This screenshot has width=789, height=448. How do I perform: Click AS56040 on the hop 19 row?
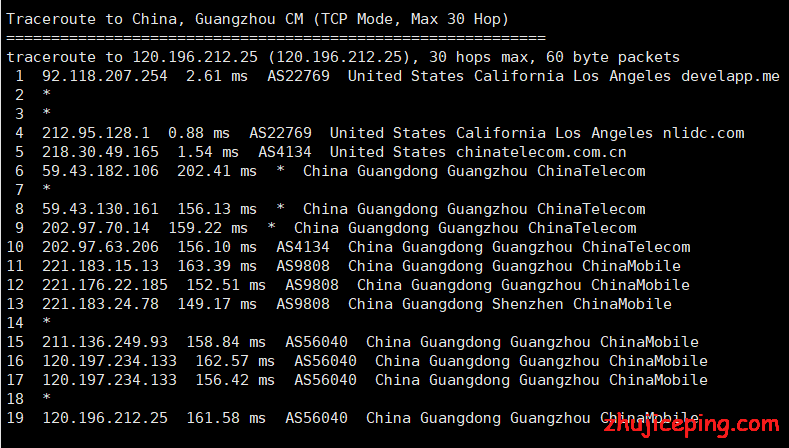(316, 418)
